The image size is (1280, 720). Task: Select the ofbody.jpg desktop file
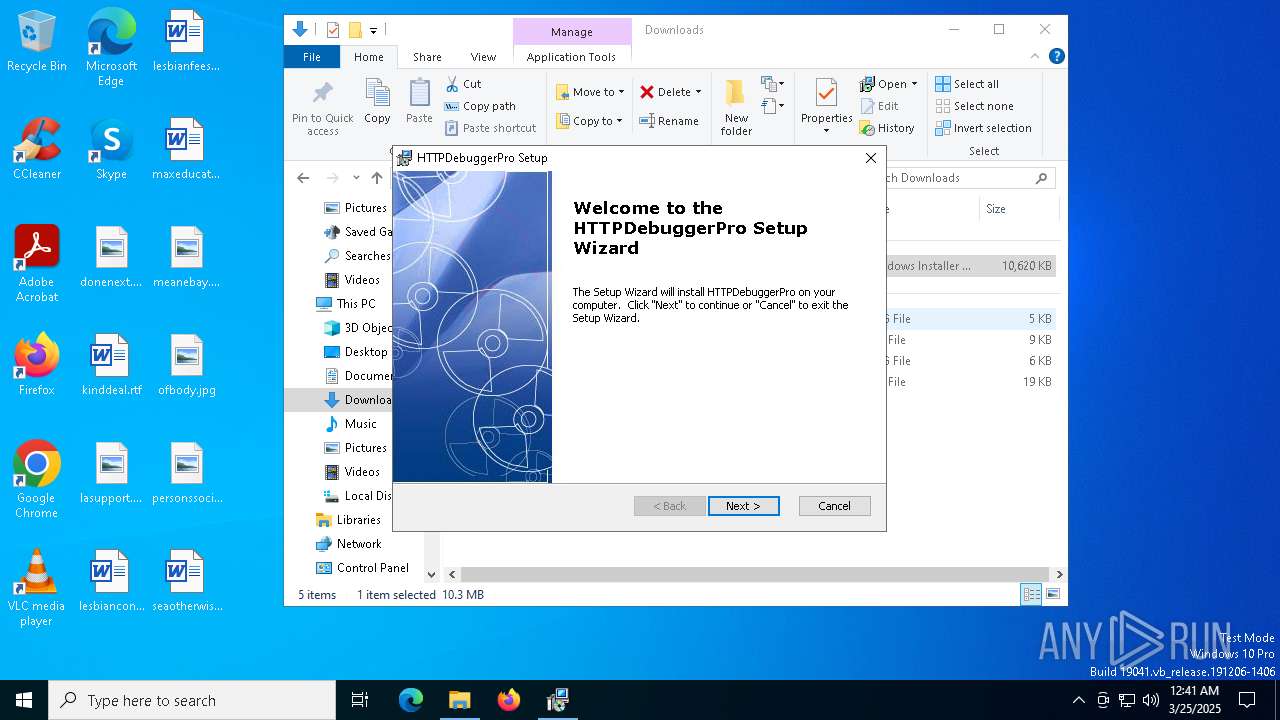point(187,366)
